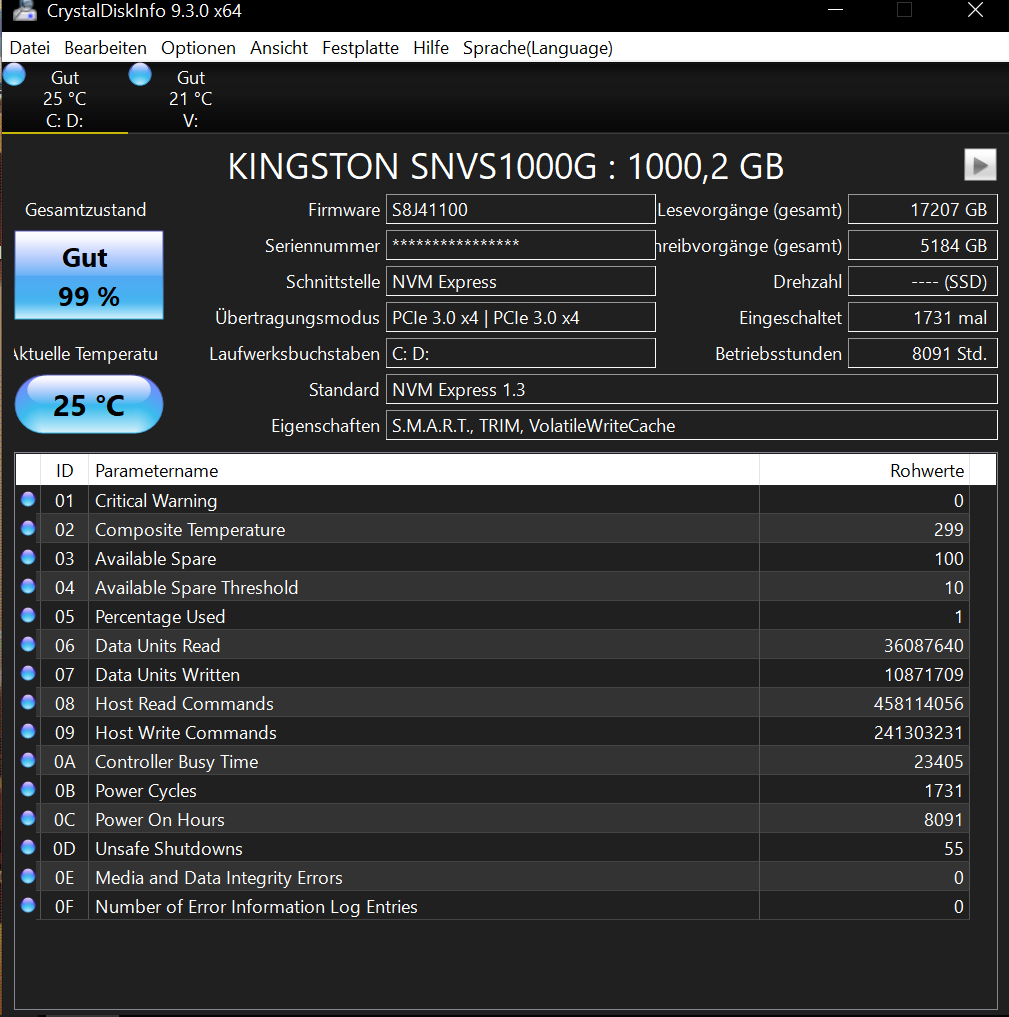Click the Eingeschaltet value 1731 mal
The height and width of the screenshot is (1017, 1009).
[922, 318]
